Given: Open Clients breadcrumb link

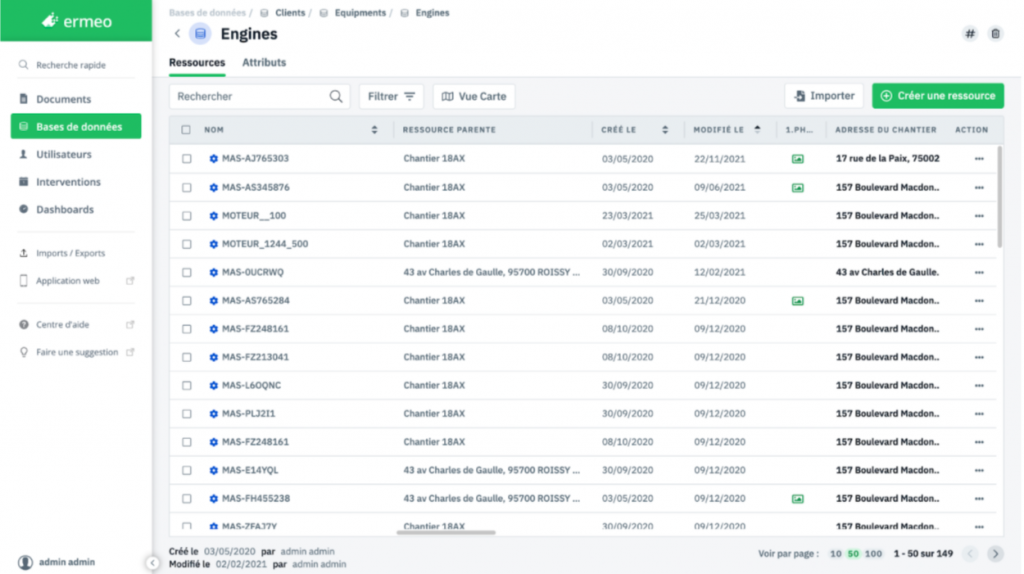Looking at the screenshot, I should click(x=290, y=12).
